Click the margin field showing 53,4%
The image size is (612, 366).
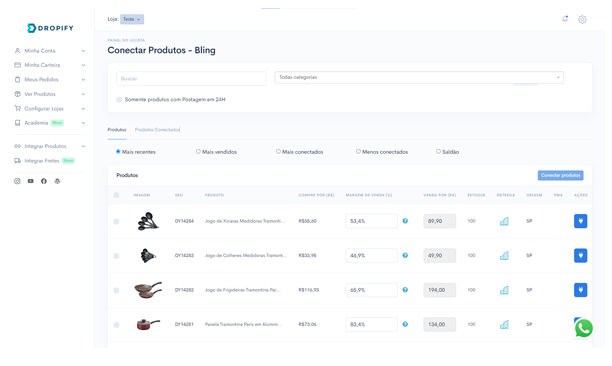pos(372,221)
